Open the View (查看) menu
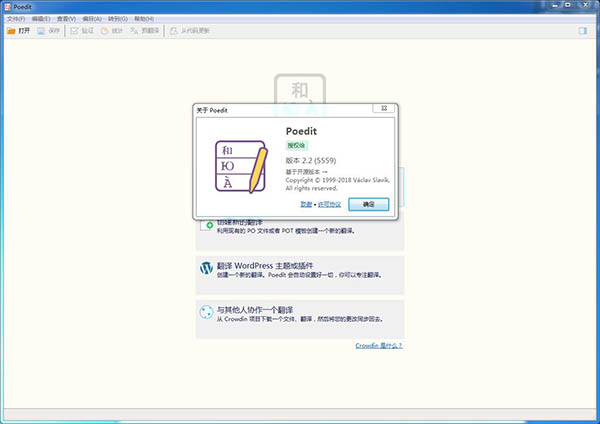The image size is (600, 424). (66, 18)
